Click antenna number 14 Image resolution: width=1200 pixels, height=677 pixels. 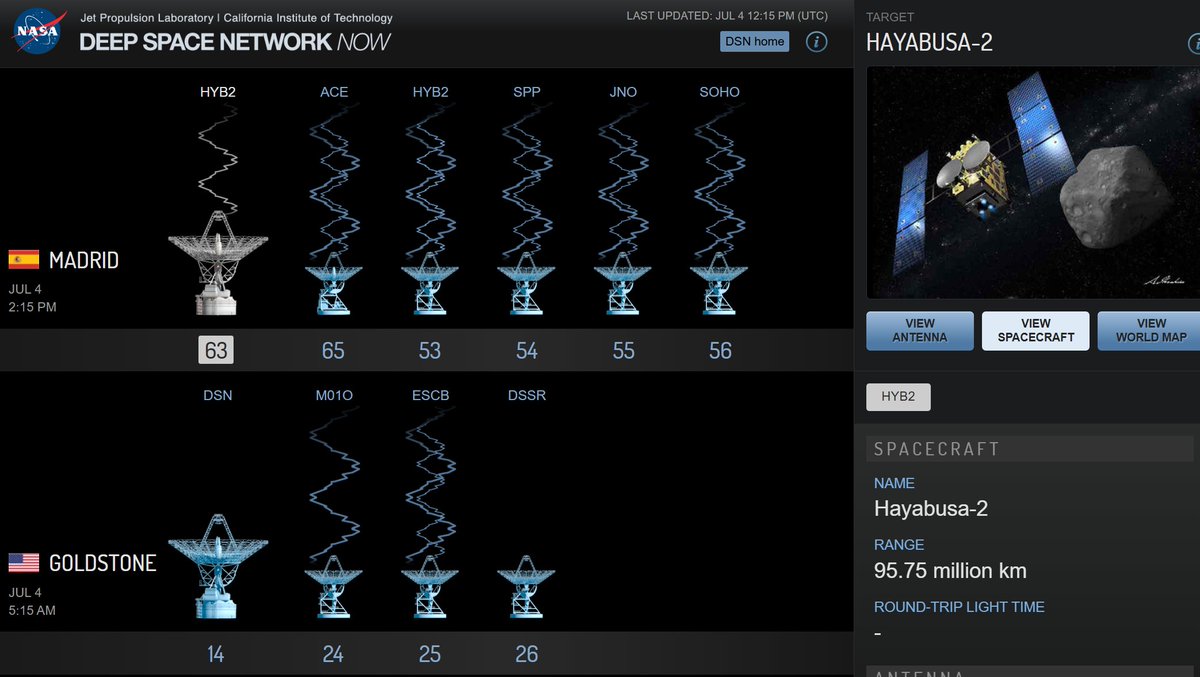[216, 654]
